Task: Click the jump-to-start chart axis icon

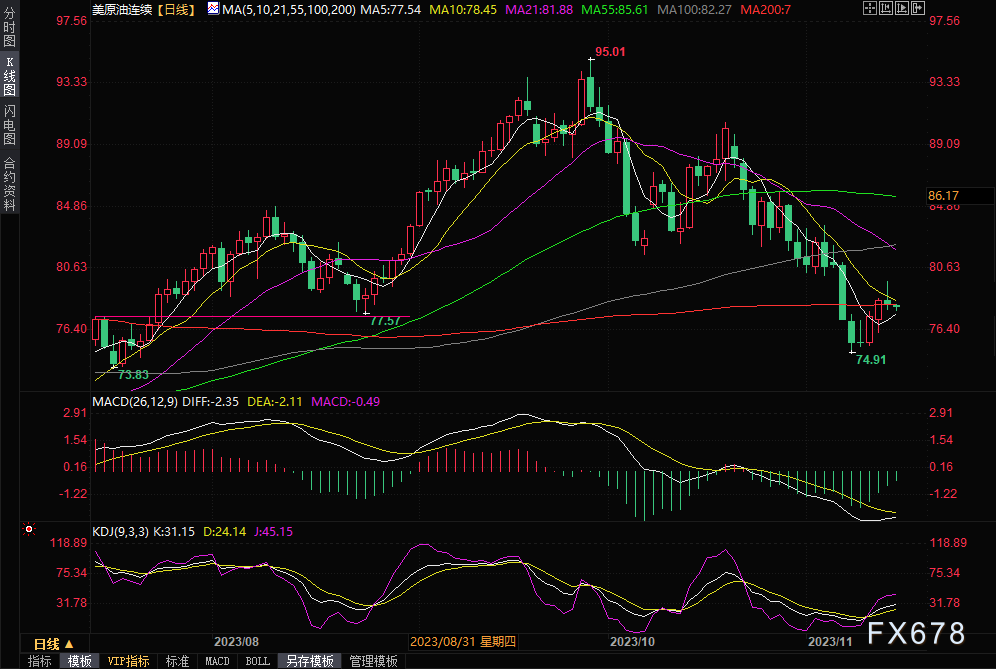Action: click(x=886, y=8)
